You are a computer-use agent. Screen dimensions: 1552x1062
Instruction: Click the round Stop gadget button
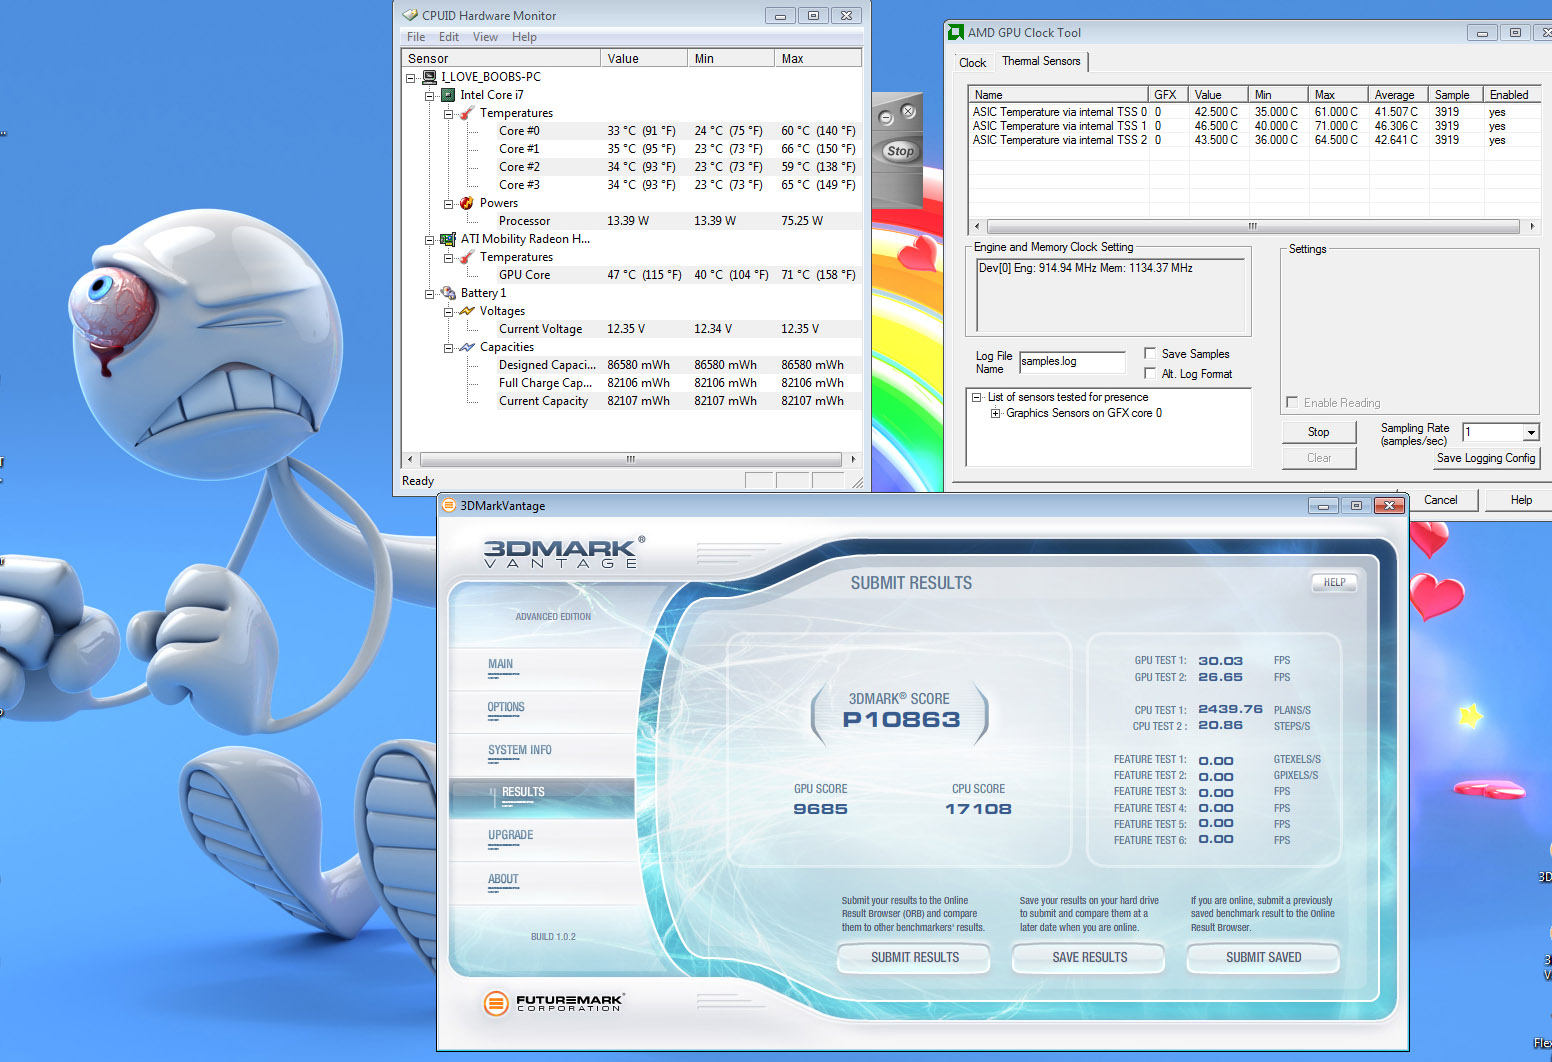click(x=900, y=151)
